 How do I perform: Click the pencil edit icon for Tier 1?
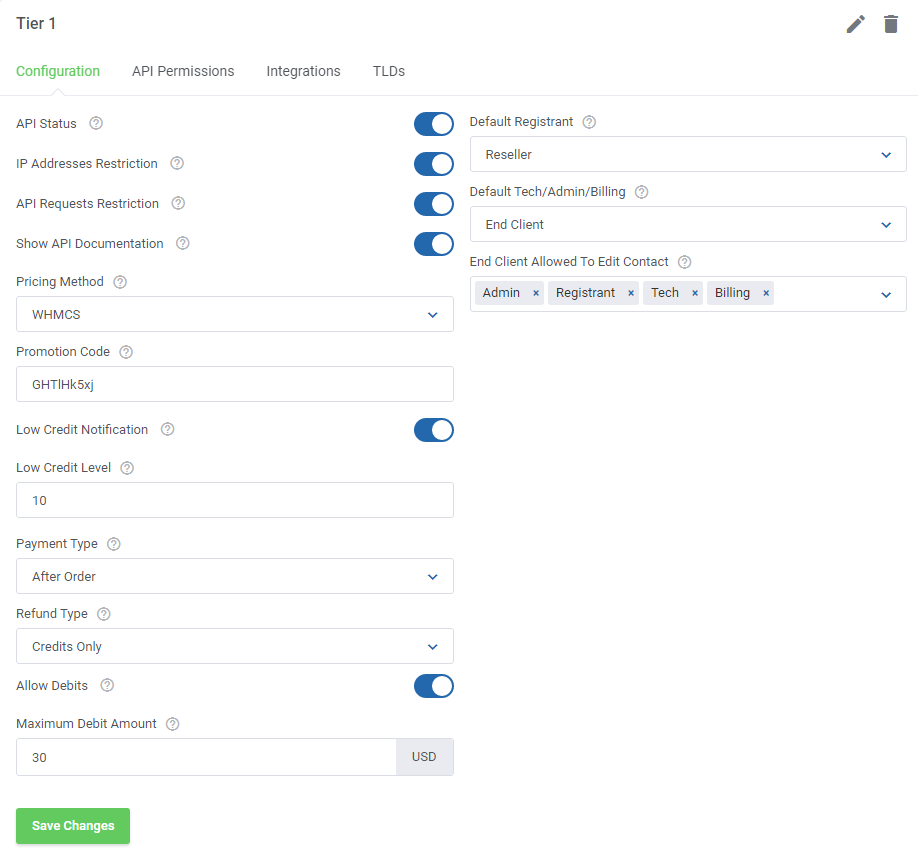(x=855, y=24)
